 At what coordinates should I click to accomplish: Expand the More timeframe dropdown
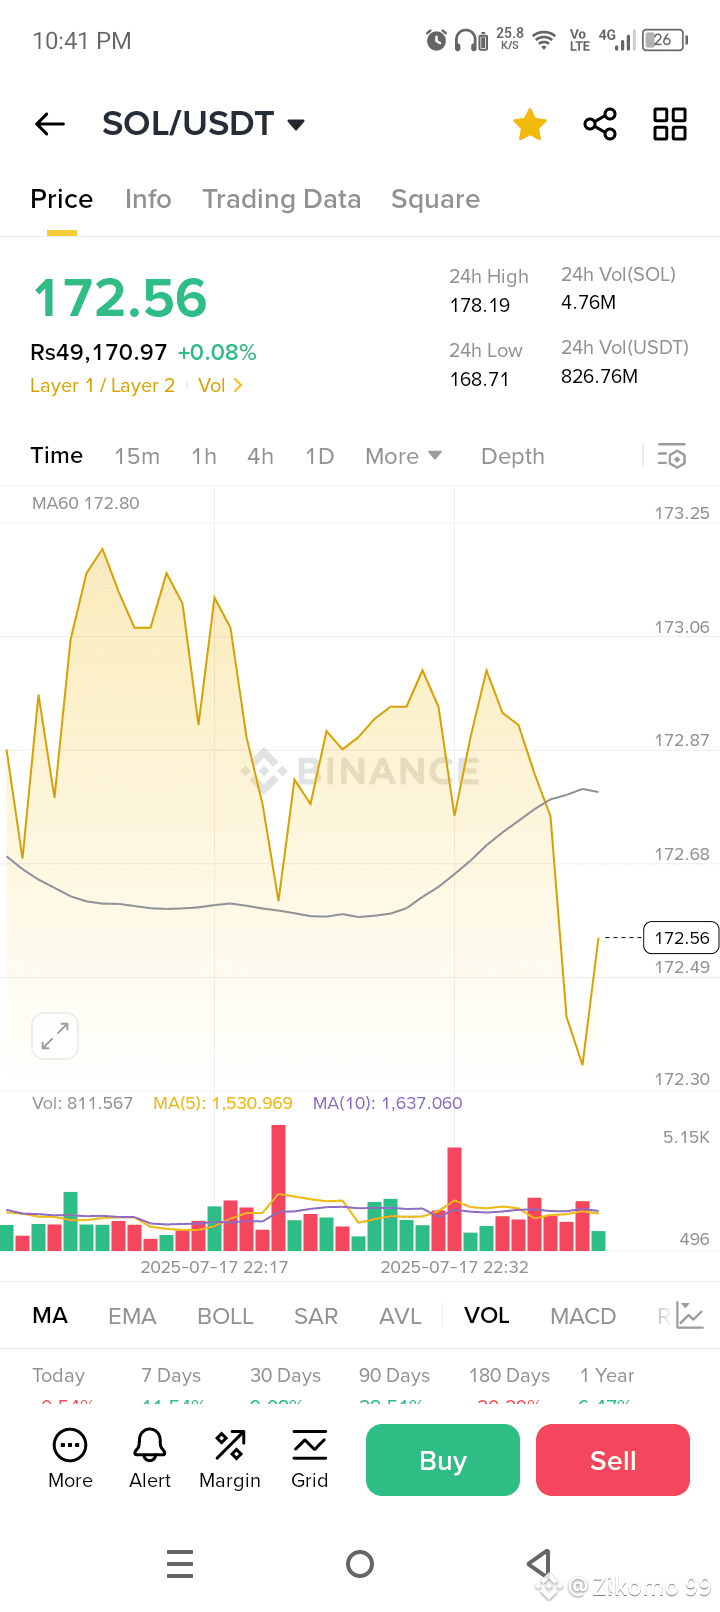click(403, 456)
